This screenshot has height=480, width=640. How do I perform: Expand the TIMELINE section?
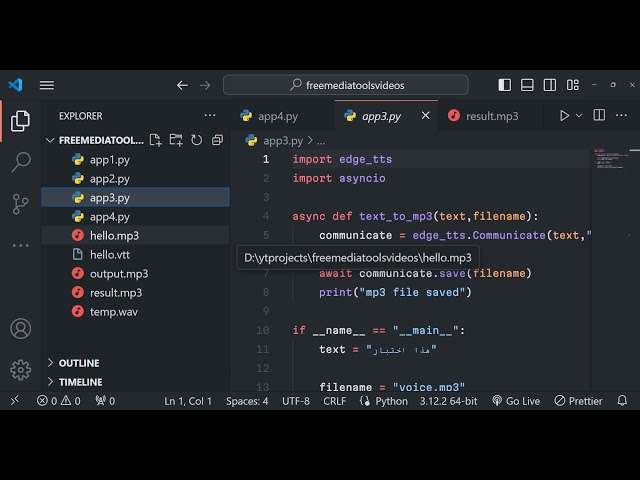80,382
